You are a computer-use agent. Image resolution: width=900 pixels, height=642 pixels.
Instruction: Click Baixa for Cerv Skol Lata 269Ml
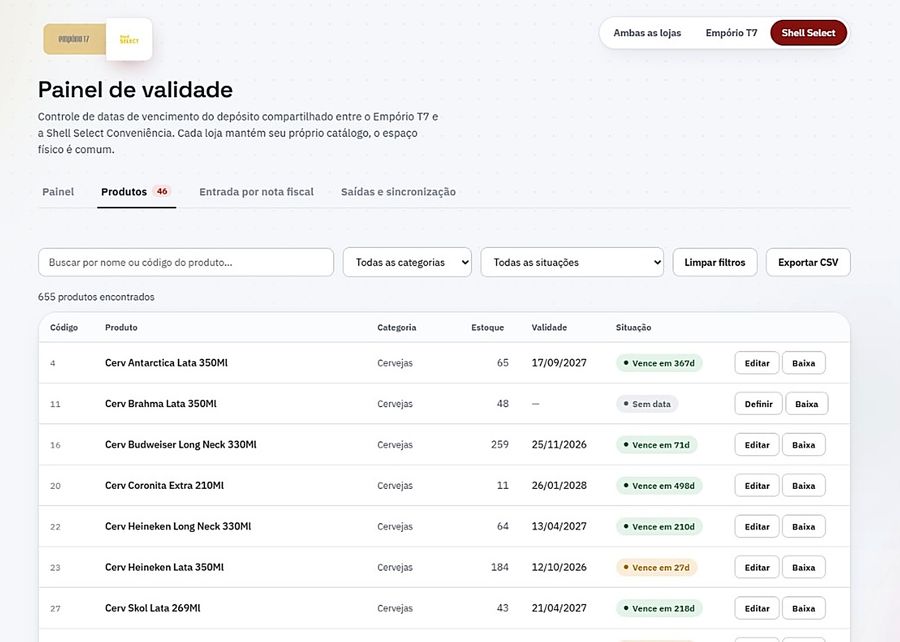[804, 608]
